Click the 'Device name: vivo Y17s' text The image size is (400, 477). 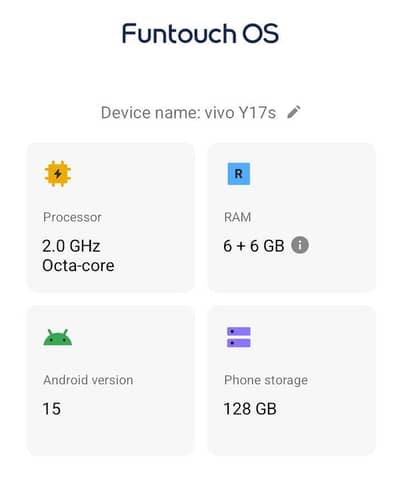[x=188, y=113]
